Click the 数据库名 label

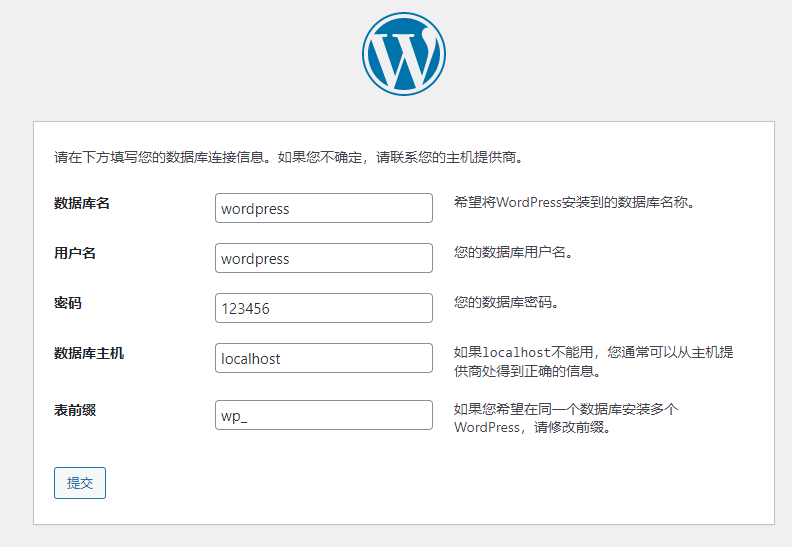[x=82, y=203]
